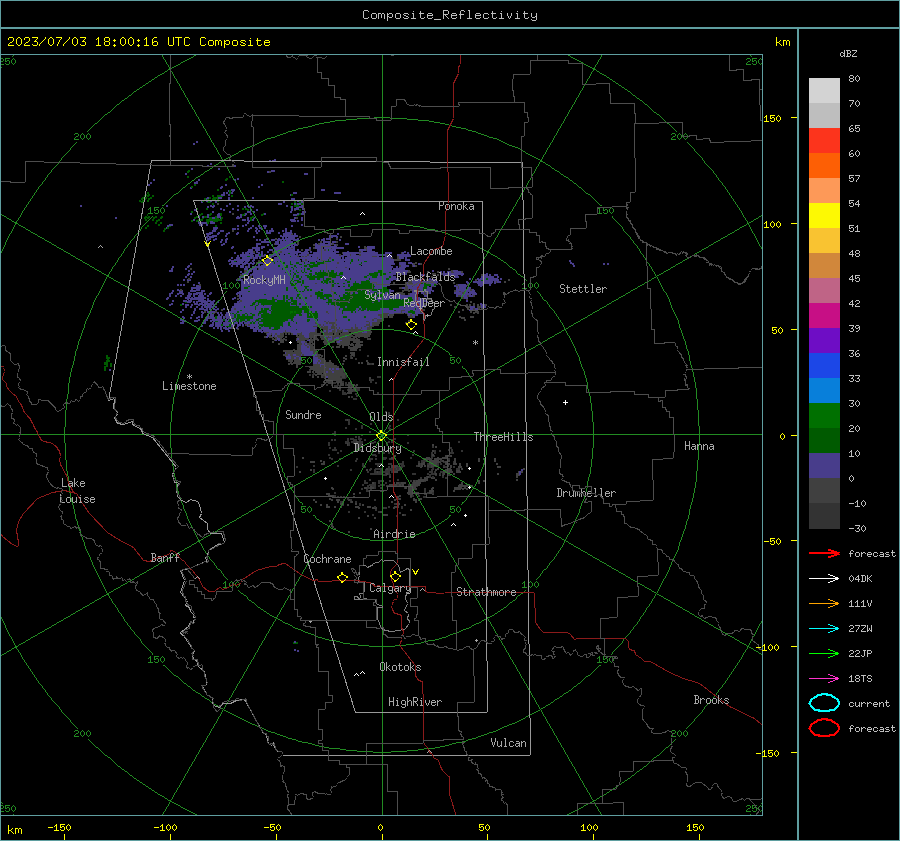Viewport: 900px width, 841px height.
Task: Click the Composite_Reflectivity title
Action: tap(450, 15)
